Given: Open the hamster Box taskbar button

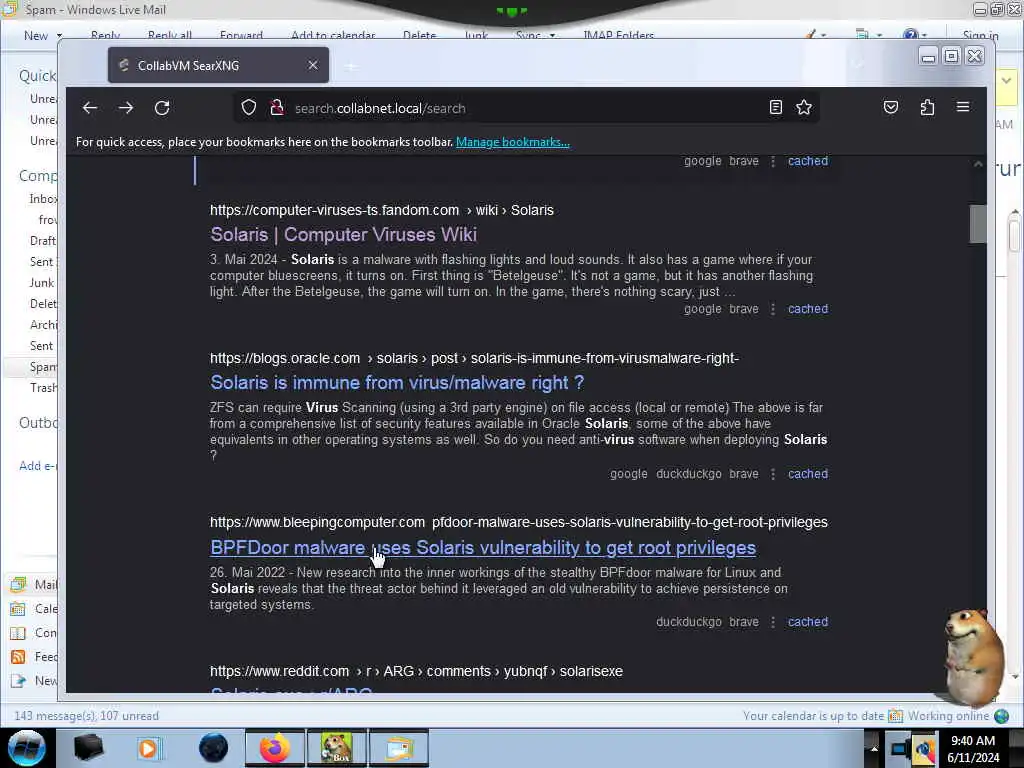Looking at the screenshot, I should pyautogui.click(x=336, y=748).
